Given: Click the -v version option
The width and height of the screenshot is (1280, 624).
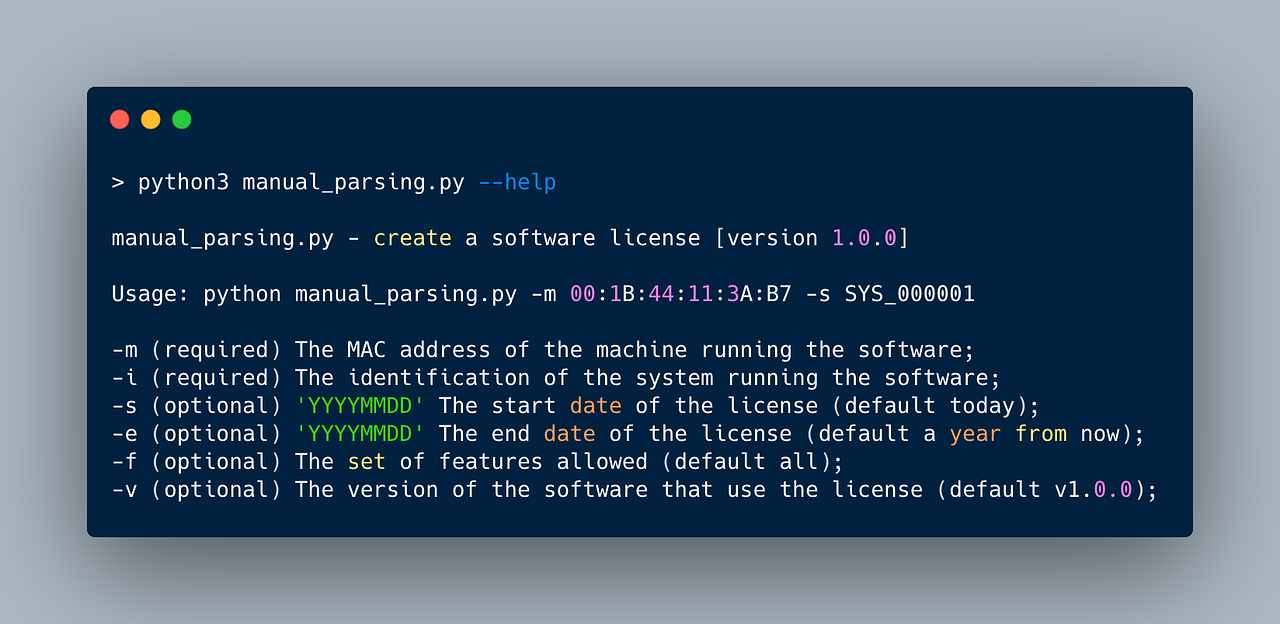Looking at the screenshot, I should coord(125,489).
